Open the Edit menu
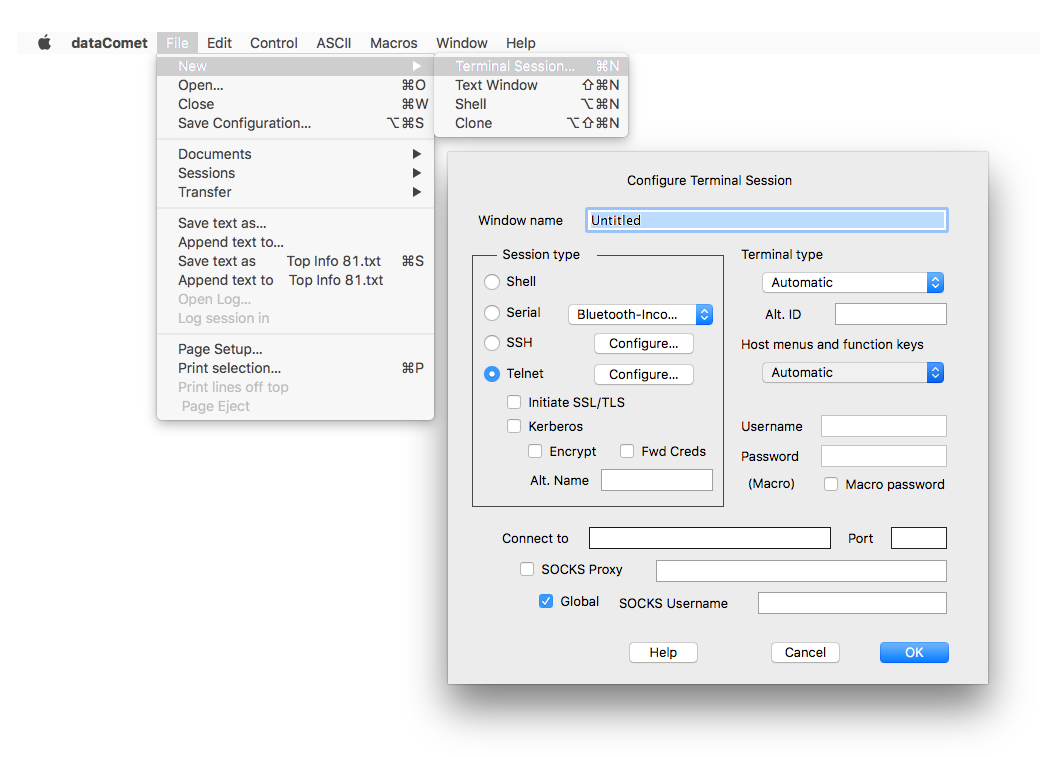The image size is (1040, 757). point(219,43)
